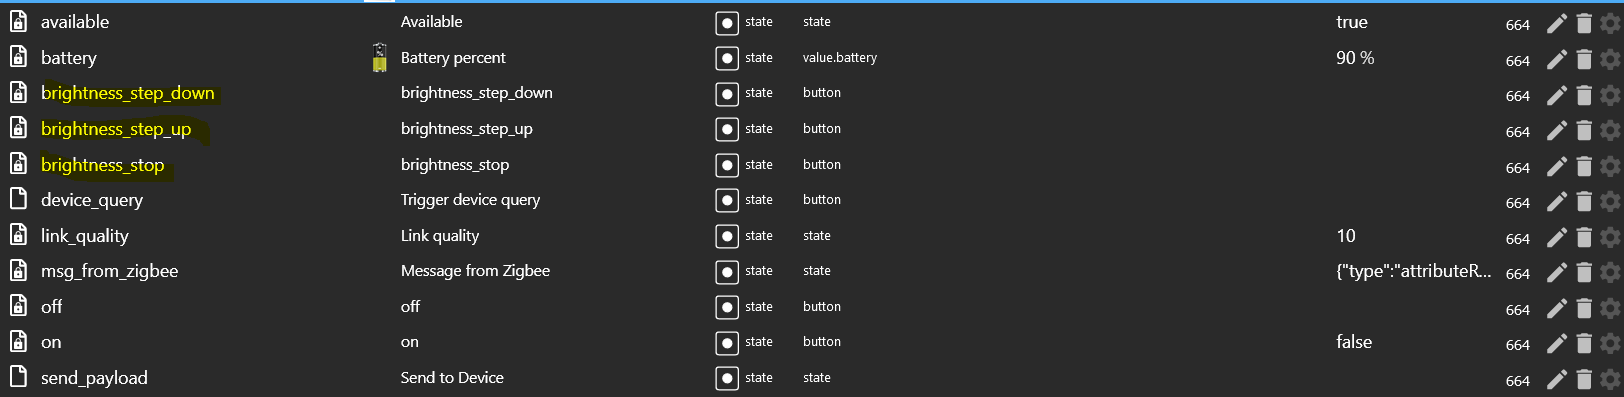
Task: Open settings gear for available row
Action: 1610,24
